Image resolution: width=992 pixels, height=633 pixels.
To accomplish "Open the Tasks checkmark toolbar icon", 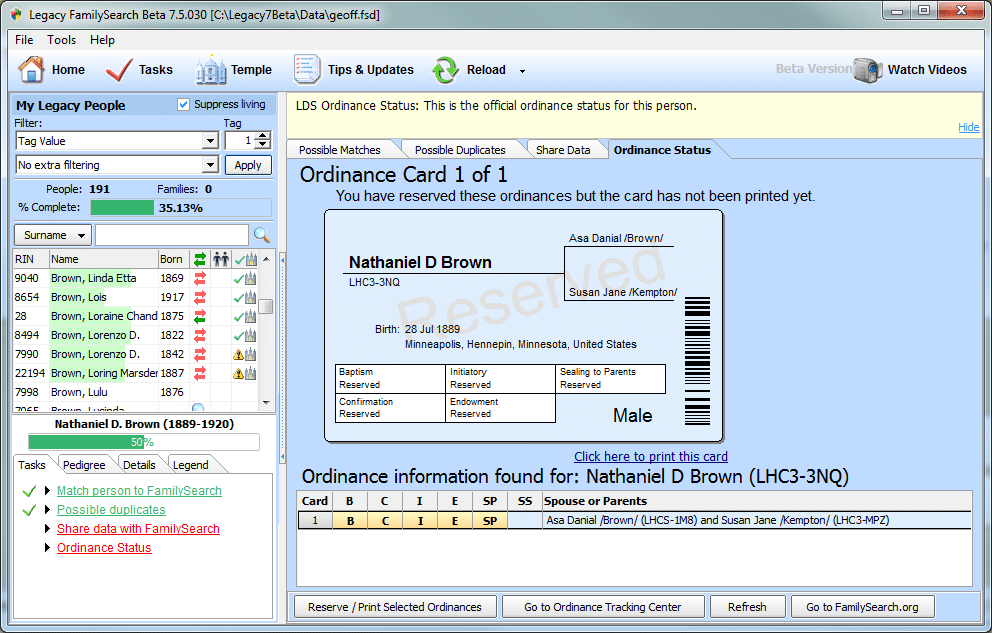I will point(119,70).
